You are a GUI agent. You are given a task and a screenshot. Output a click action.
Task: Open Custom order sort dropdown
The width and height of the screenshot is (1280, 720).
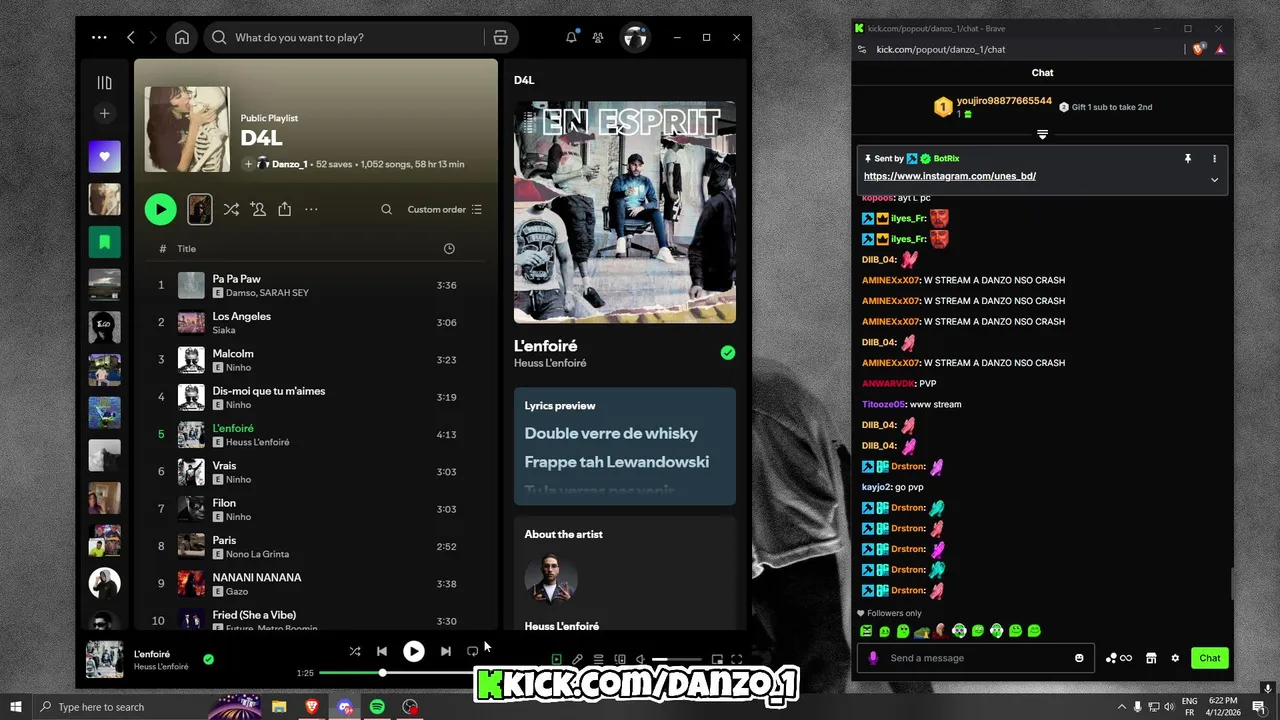tap(445, 209)
